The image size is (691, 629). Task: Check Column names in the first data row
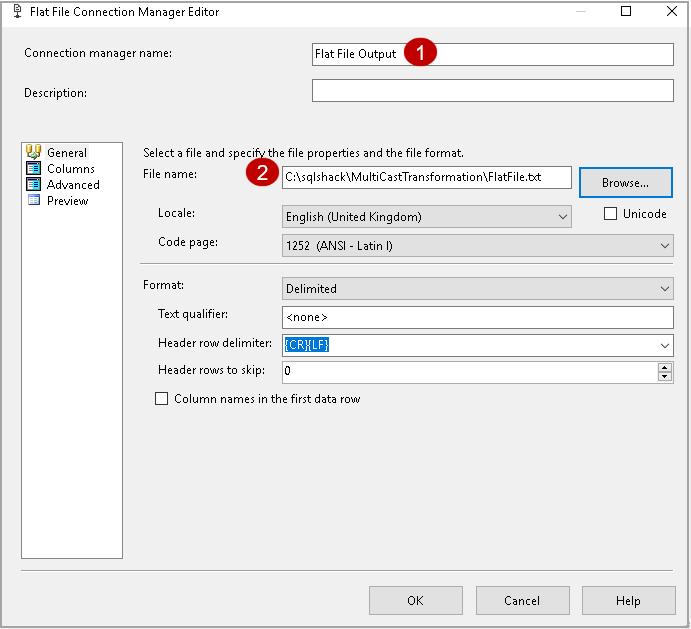click(x=162, y=399)
